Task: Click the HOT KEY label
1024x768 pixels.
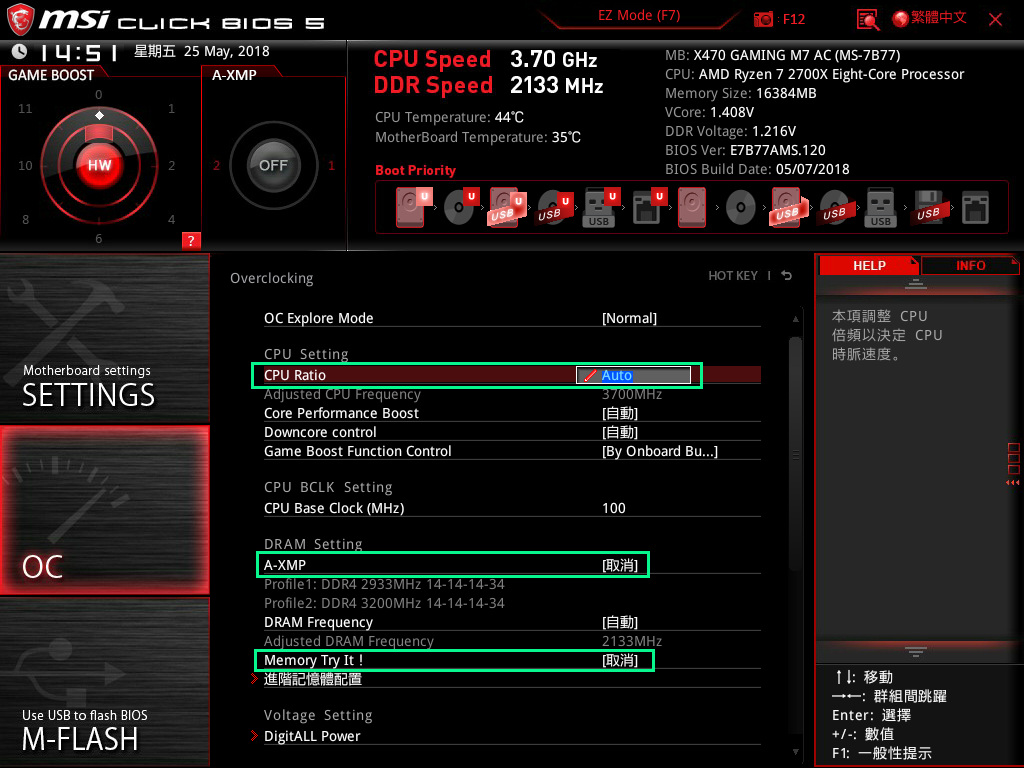Action: (733, 276)
